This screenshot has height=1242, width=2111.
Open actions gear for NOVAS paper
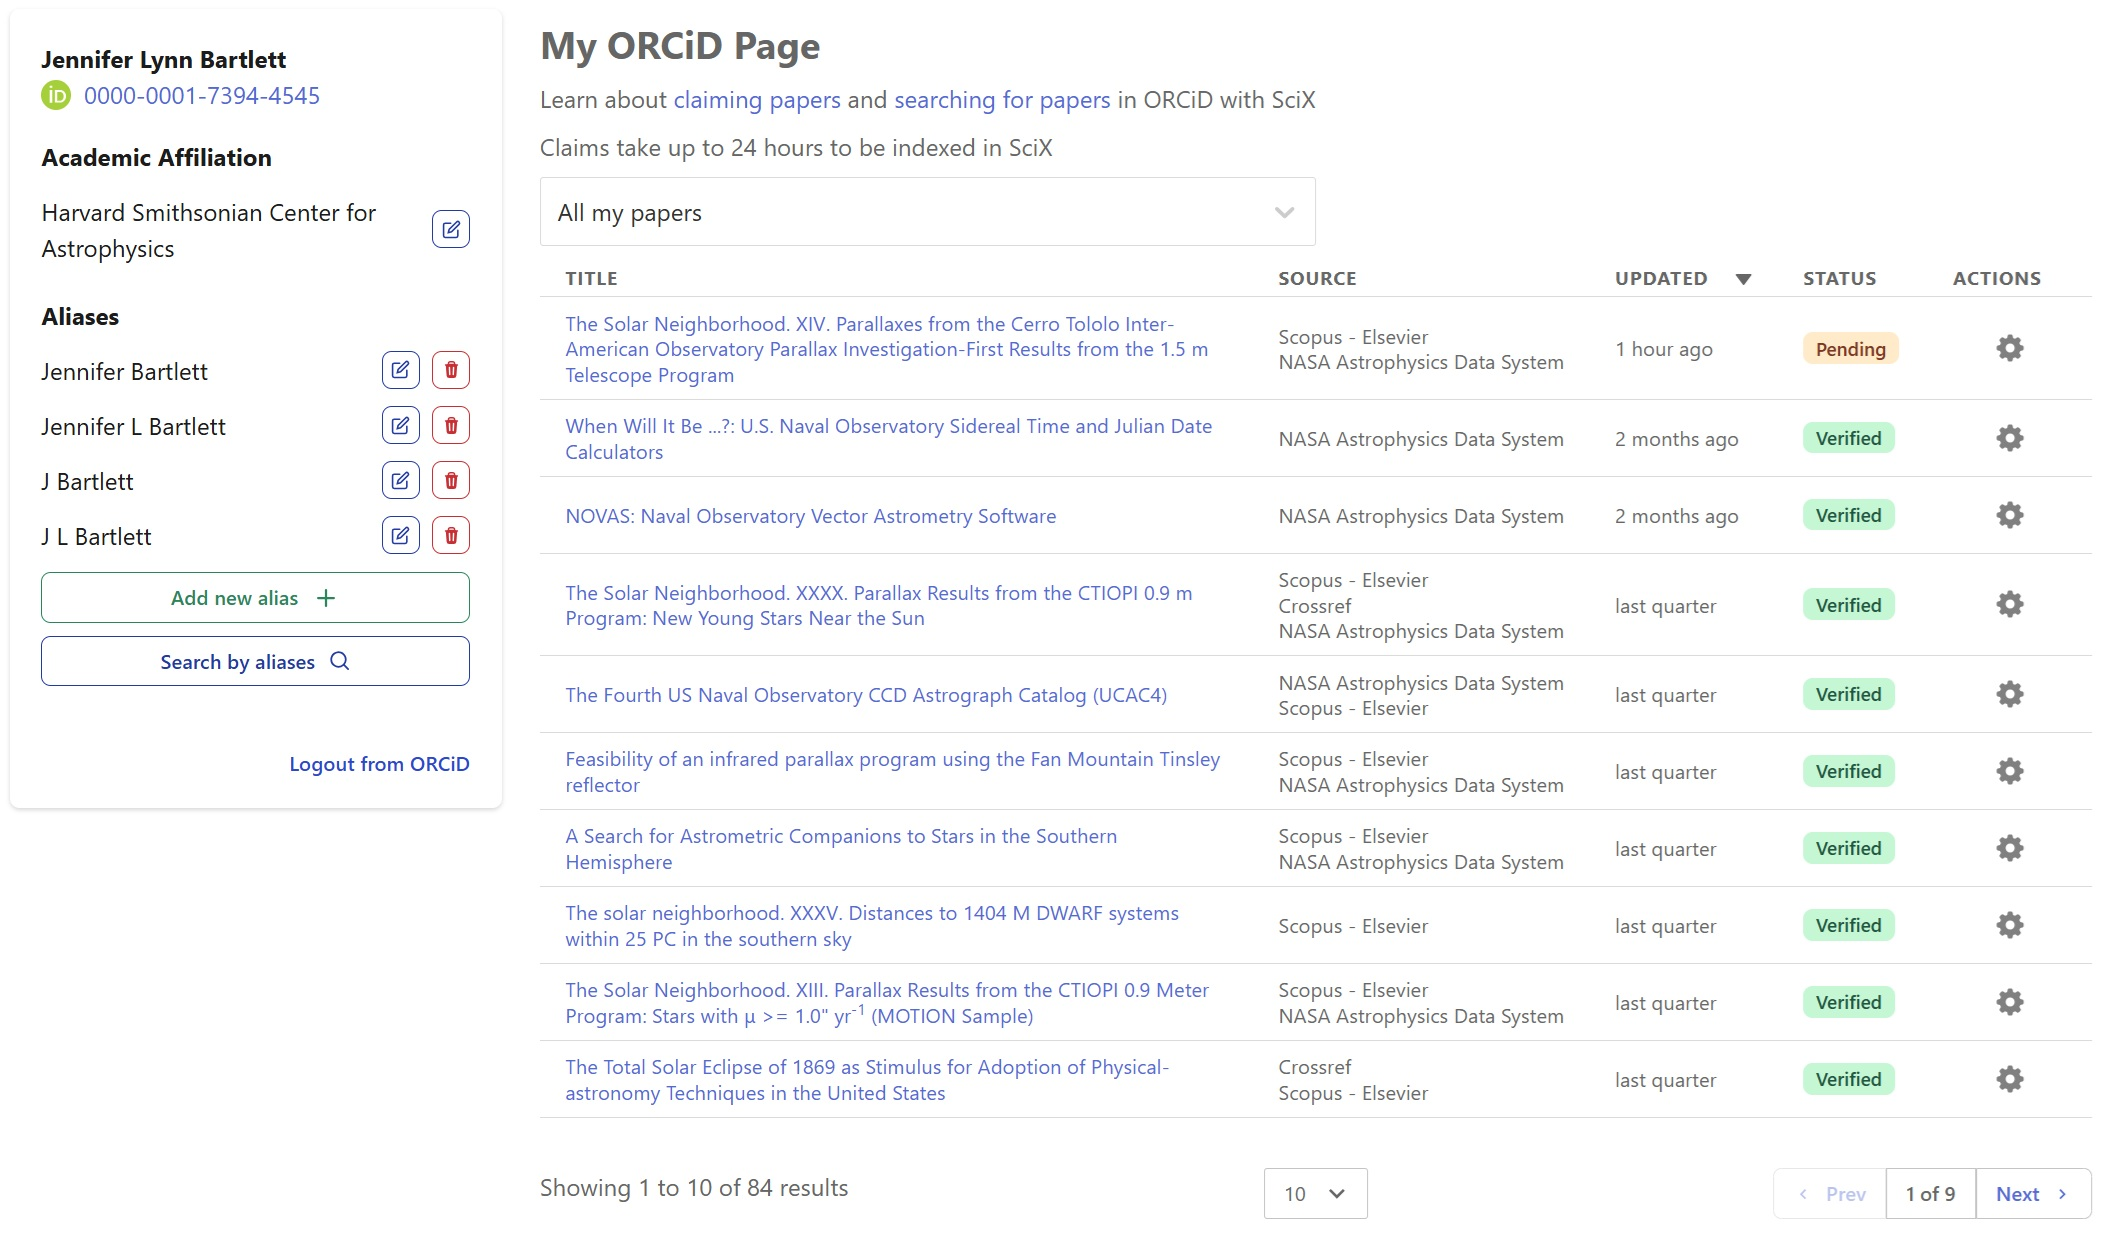2009,515
